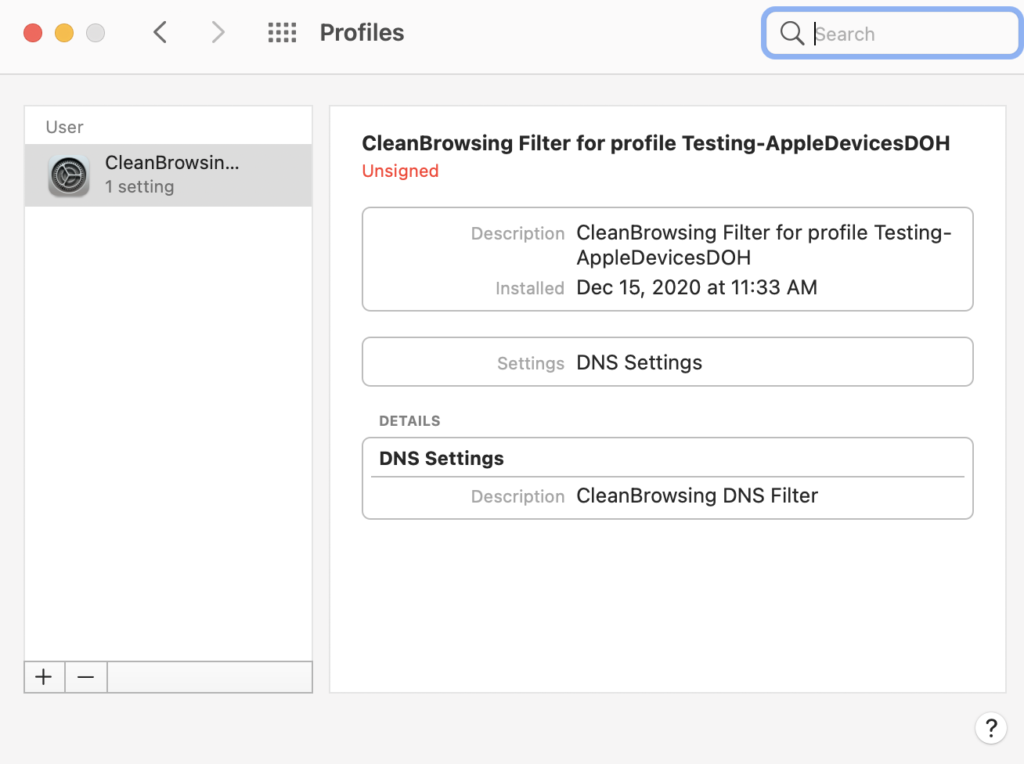Focus the Search field
The height and width of the screenshot is (764, 1024).
pos(891,33)
